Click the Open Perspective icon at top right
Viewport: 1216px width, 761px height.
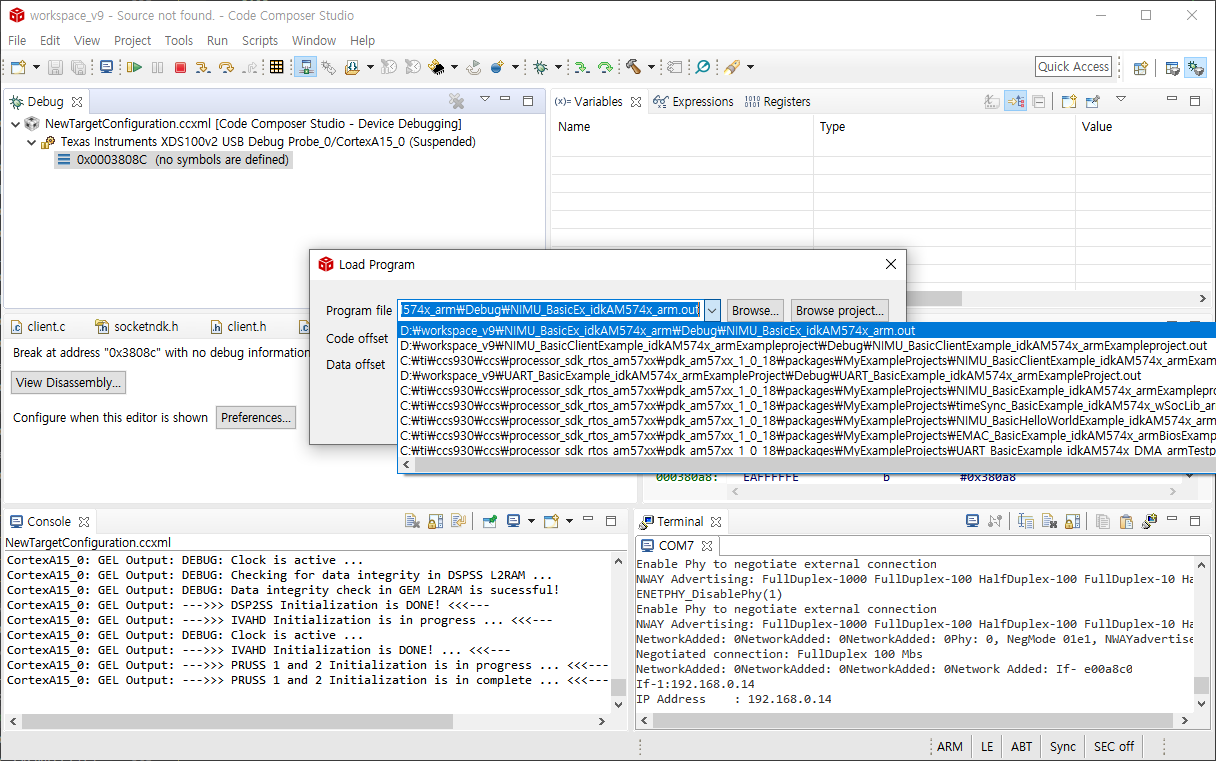(1140, 68)
